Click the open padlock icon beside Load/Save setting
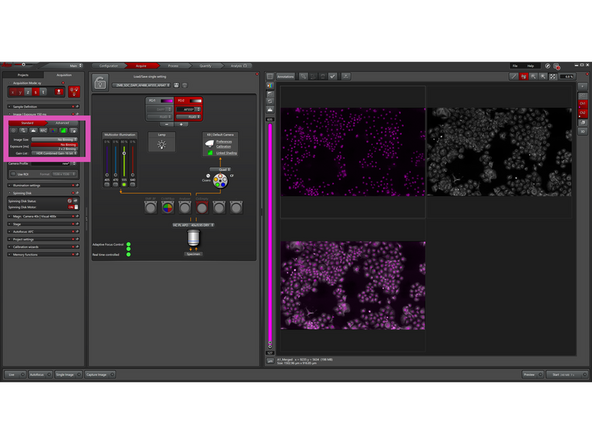Screen dimensions: 592x444 tap(100, 82)
